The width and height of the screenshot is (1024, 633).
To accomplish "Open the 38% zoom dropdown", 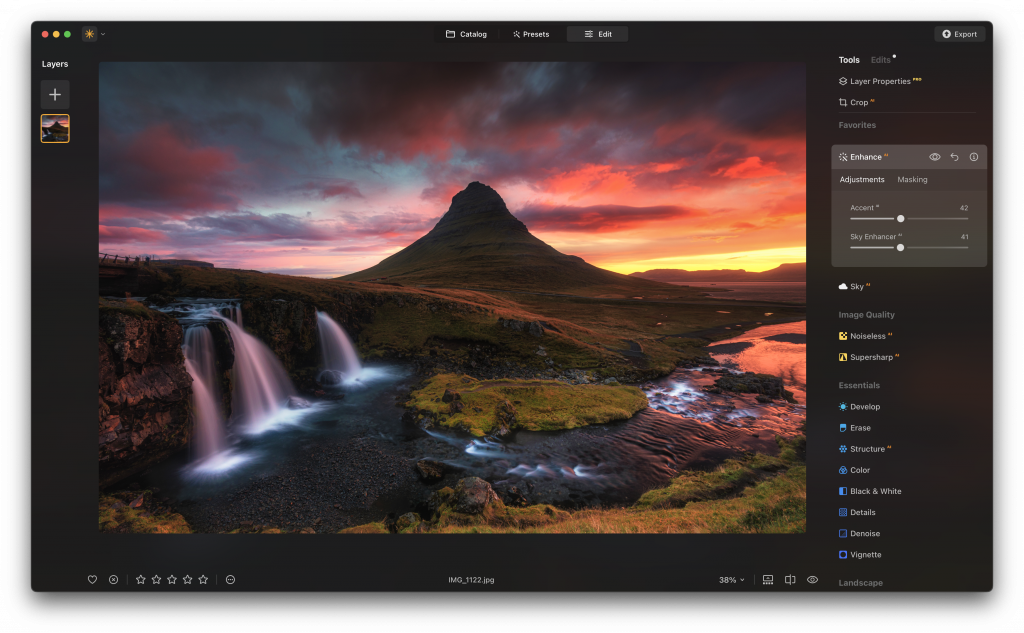I will (731, 580).
